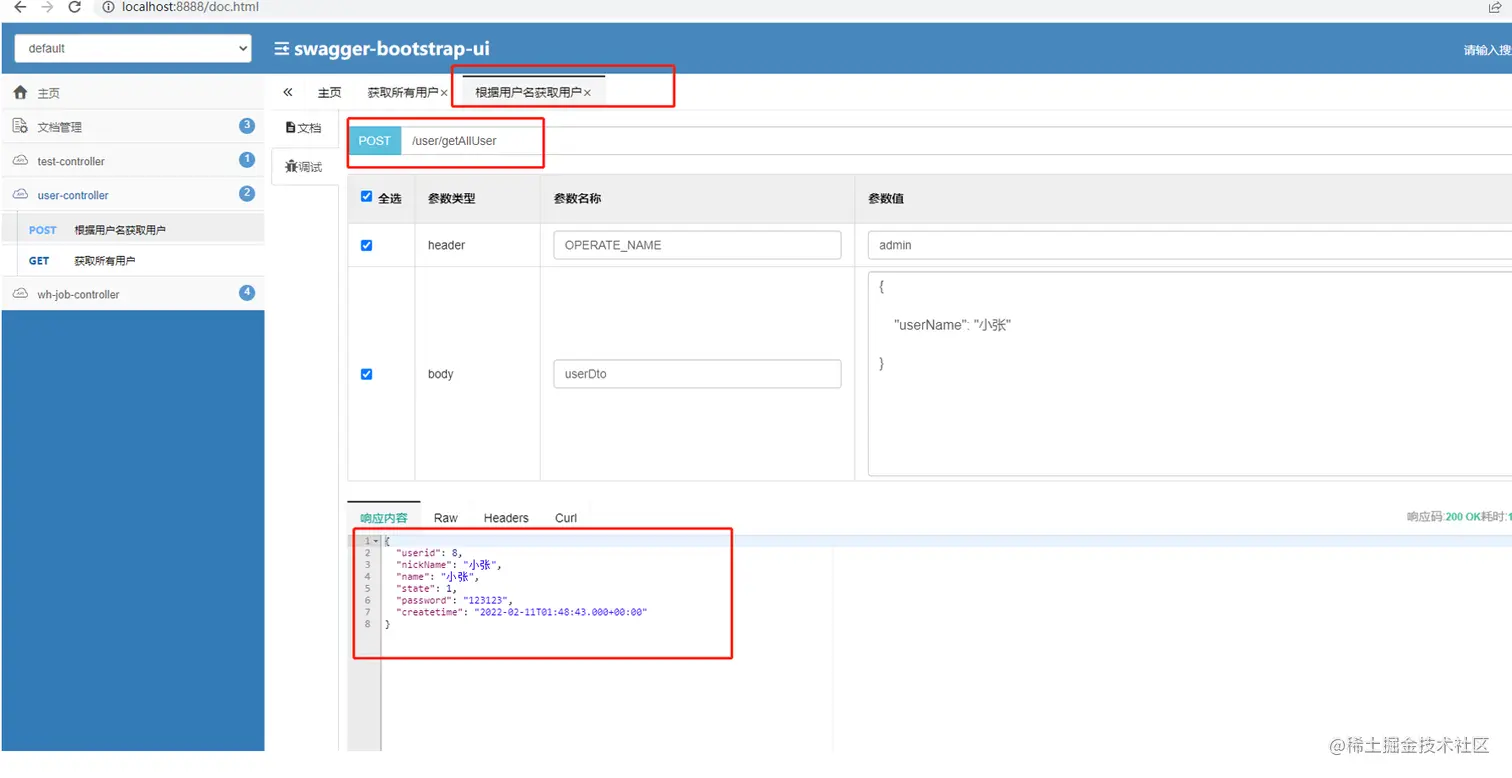Screen dimensions: 1512x778
Task: Fold the JSON response at line 1
Action: pyautogui.click(x=376, y=541)
